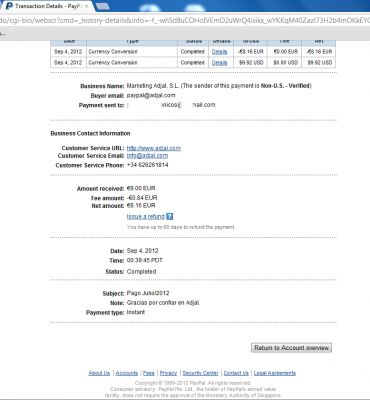Open a new browser tab
Image resolution: width=370 pixels, height=400 pixels.
click(x=103, y=6)
